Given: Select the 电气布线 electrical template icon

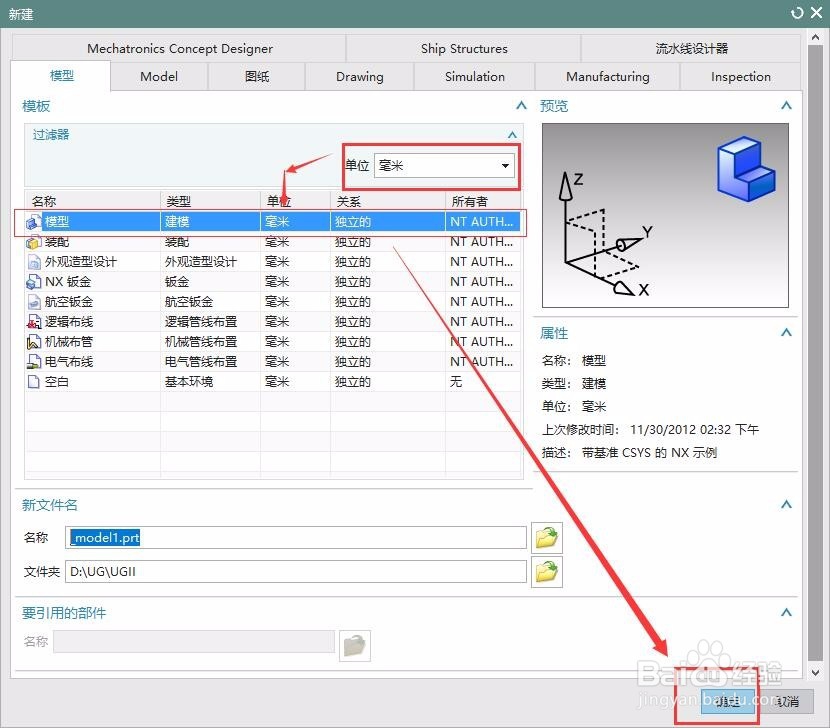Looking at the screenshot, I should tap(31, 361).
